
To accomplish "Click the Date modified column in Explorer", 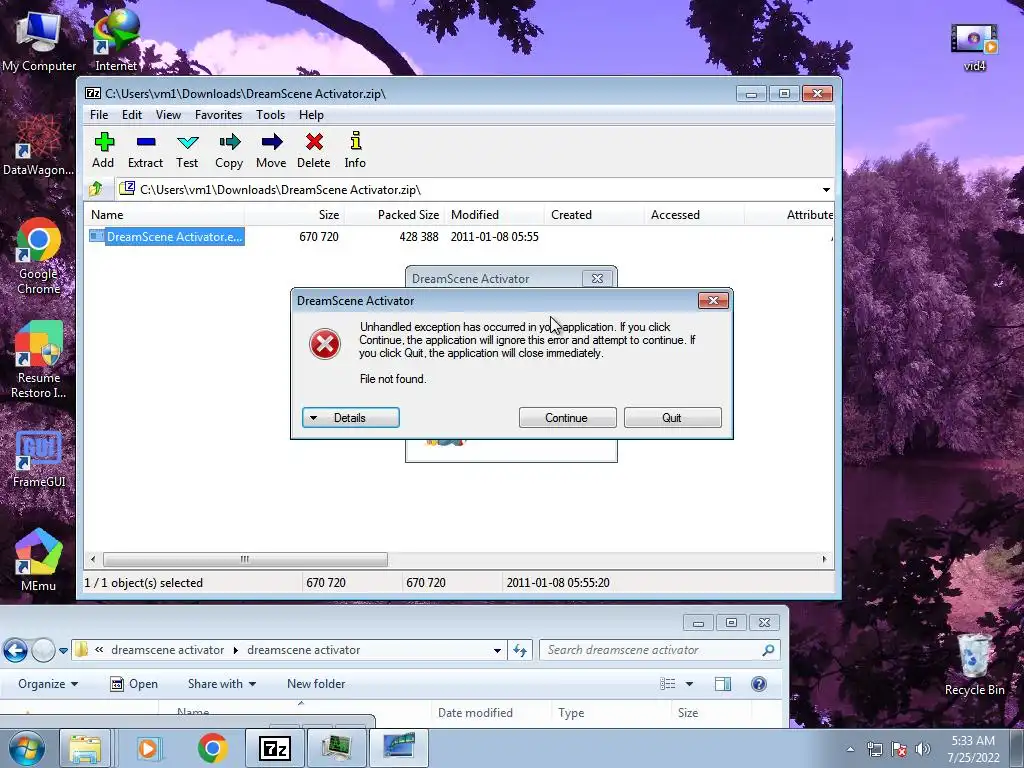I will click(x=490, y=713).
